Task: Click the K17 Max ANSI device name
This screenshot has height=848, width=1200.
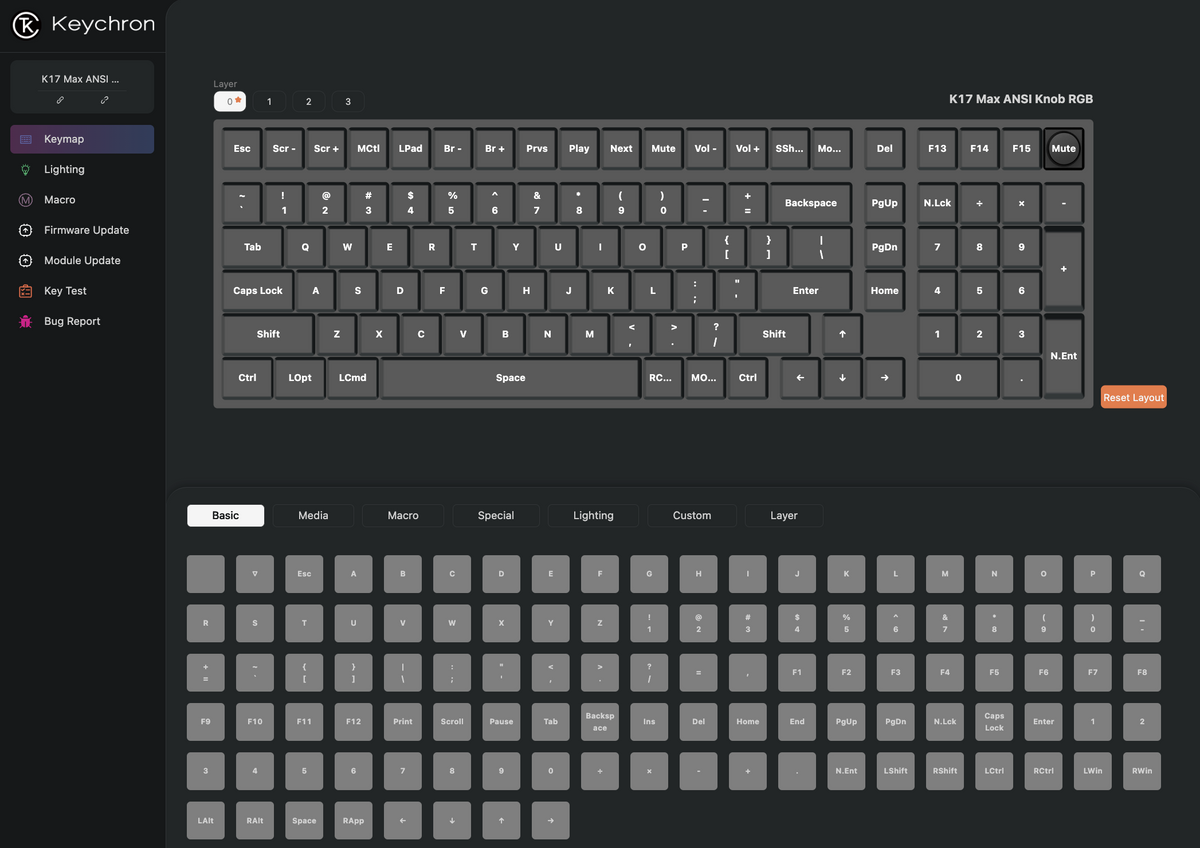Action: tap(80, 78)
